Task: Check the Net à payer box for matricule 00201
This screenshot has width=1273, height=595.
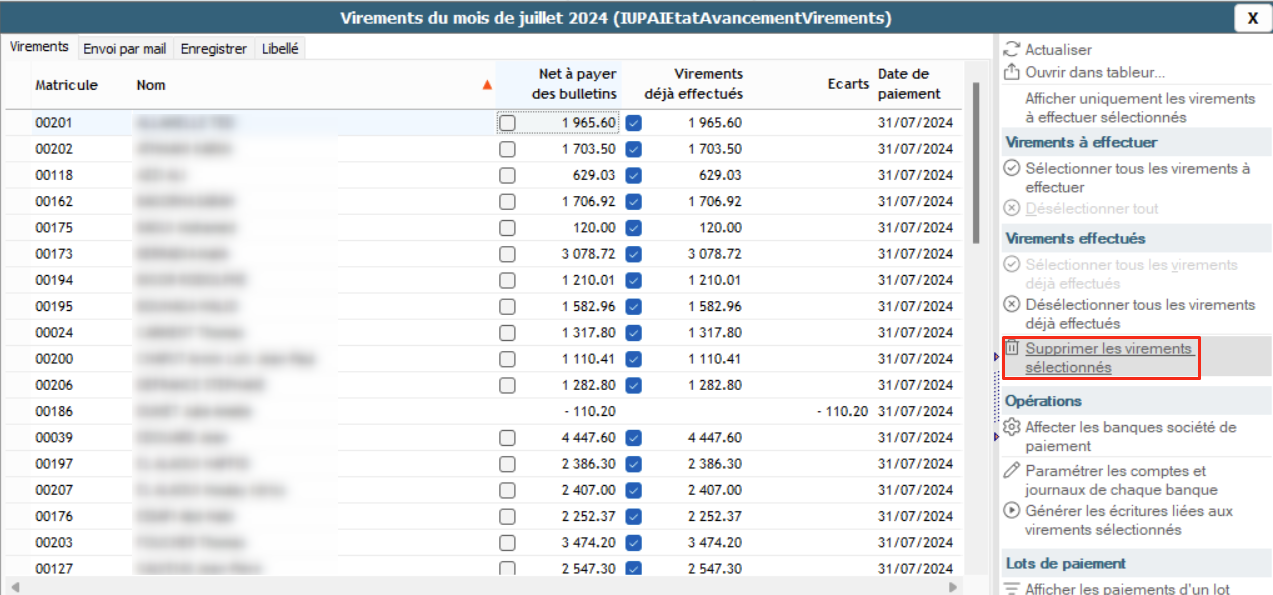Action: click(508, 123)
